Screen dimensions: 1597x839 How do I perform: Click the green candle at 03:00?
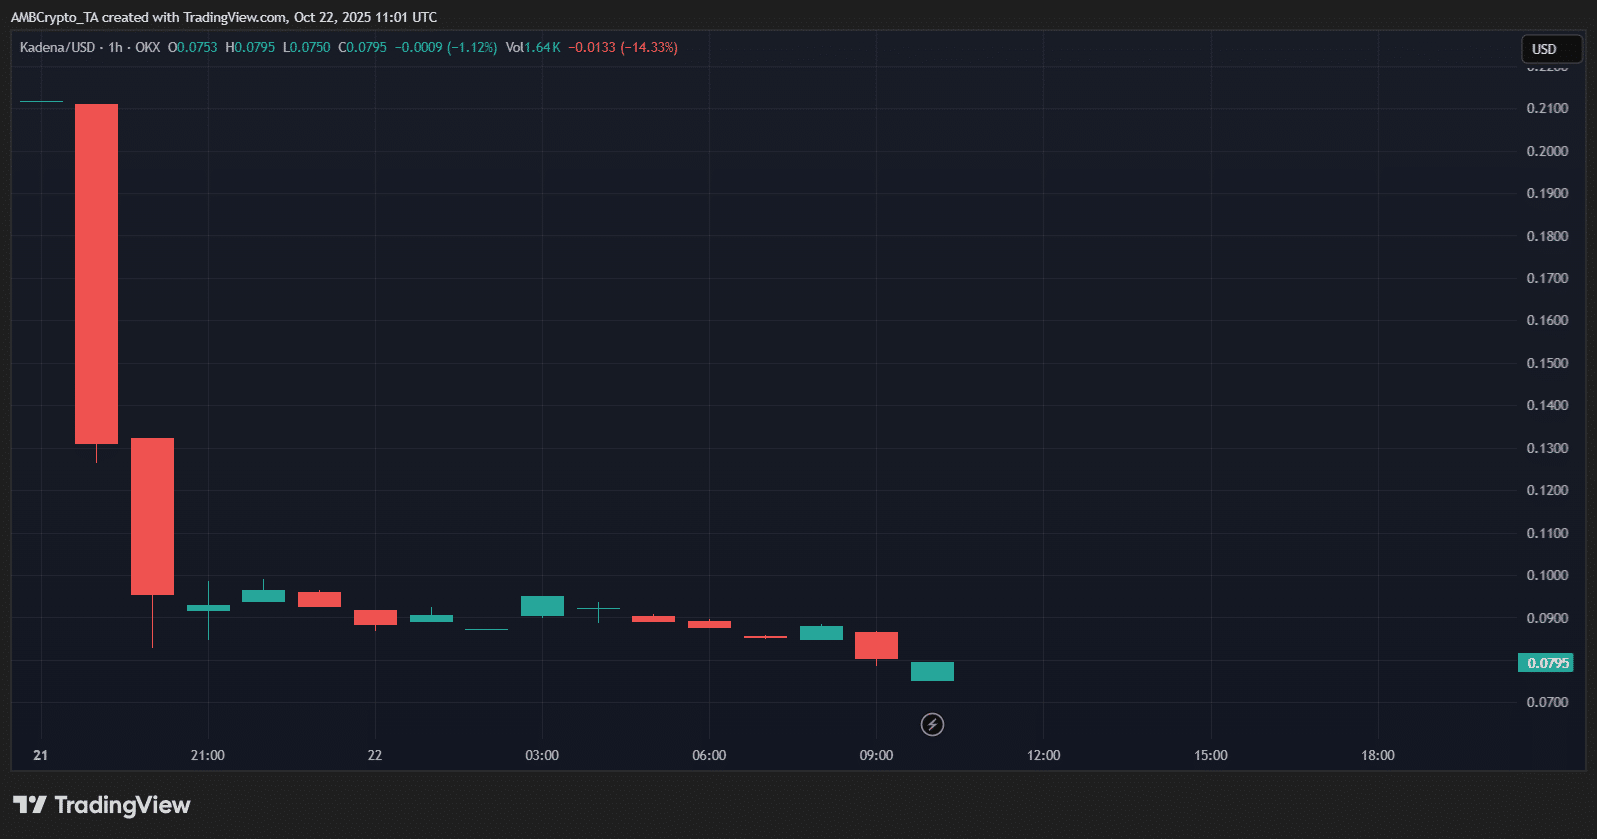[x=542, y=606]
